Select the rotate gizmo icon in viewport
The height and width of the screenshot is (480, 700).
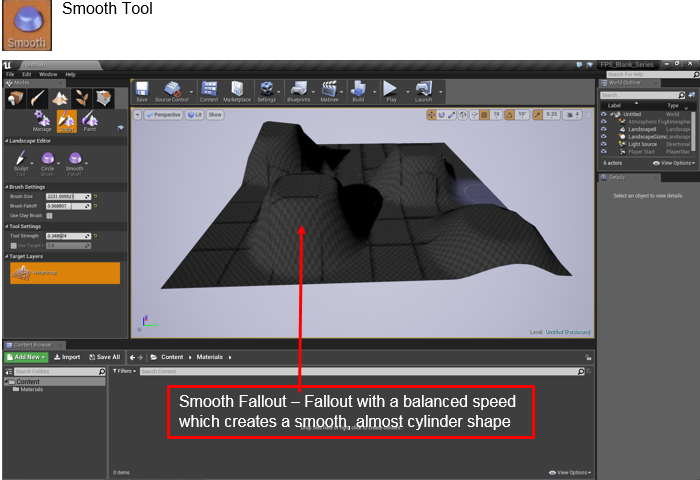(x=442, y=115)
